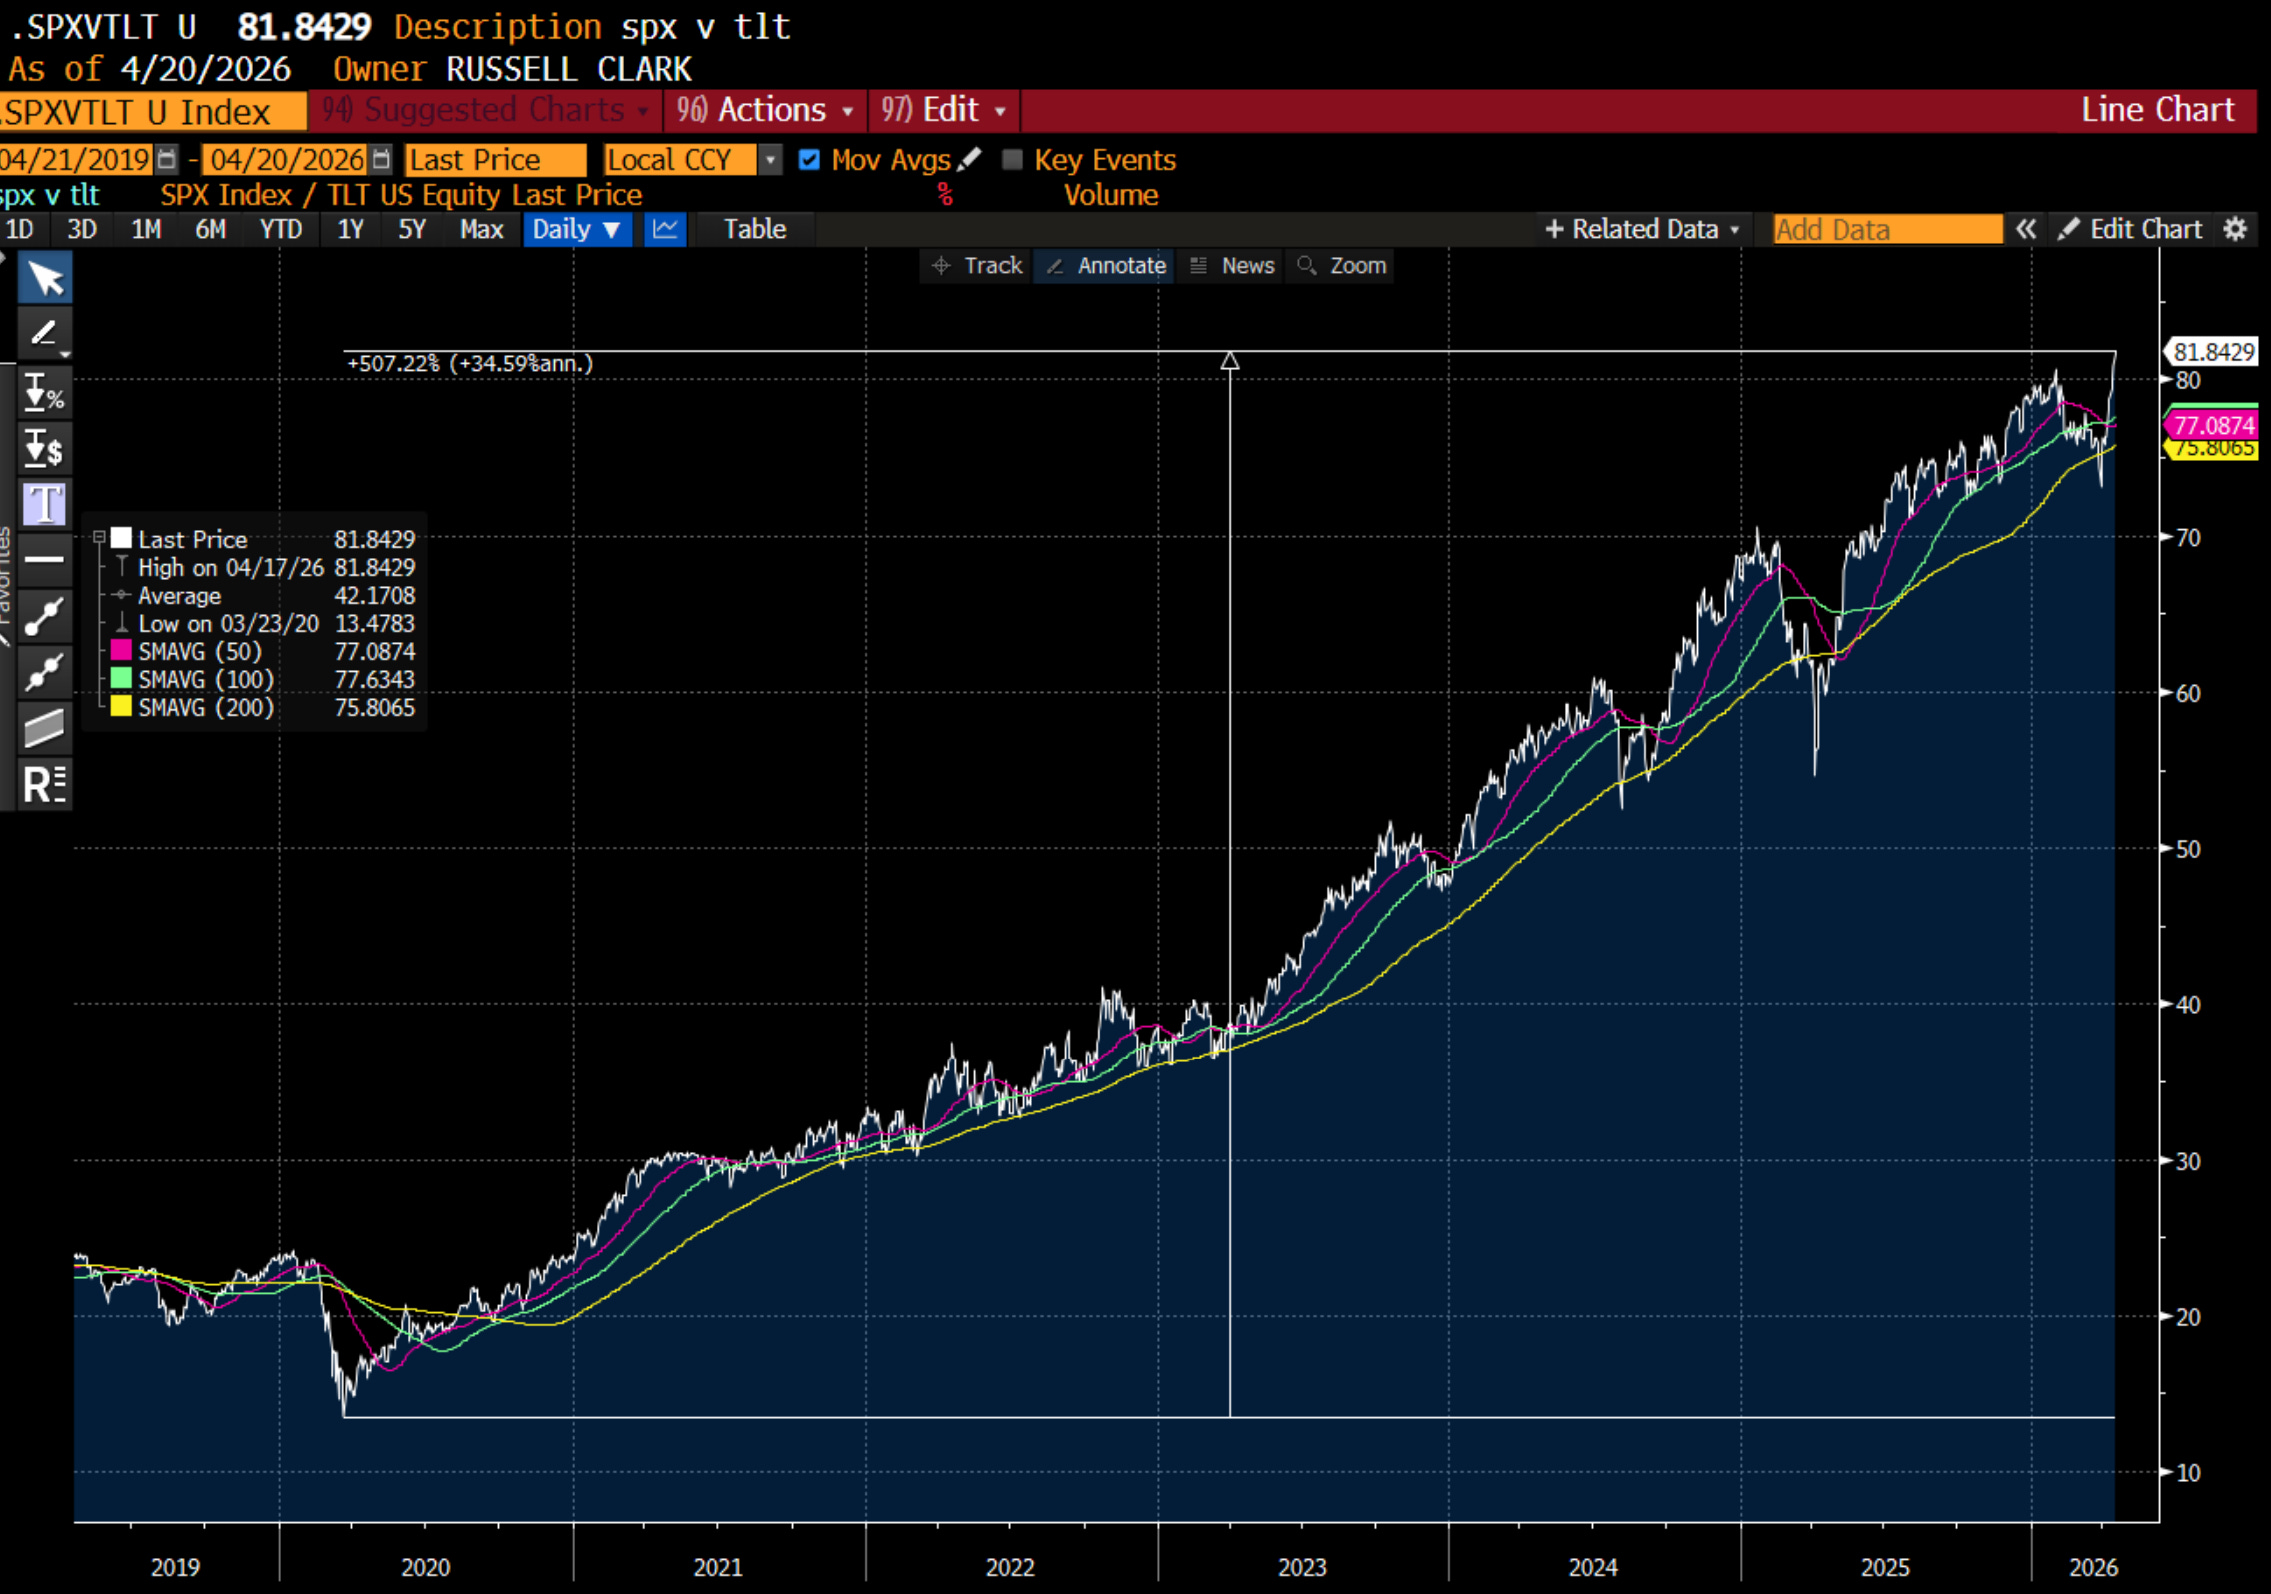Pick the text annotation T tool

coord(45,504)
